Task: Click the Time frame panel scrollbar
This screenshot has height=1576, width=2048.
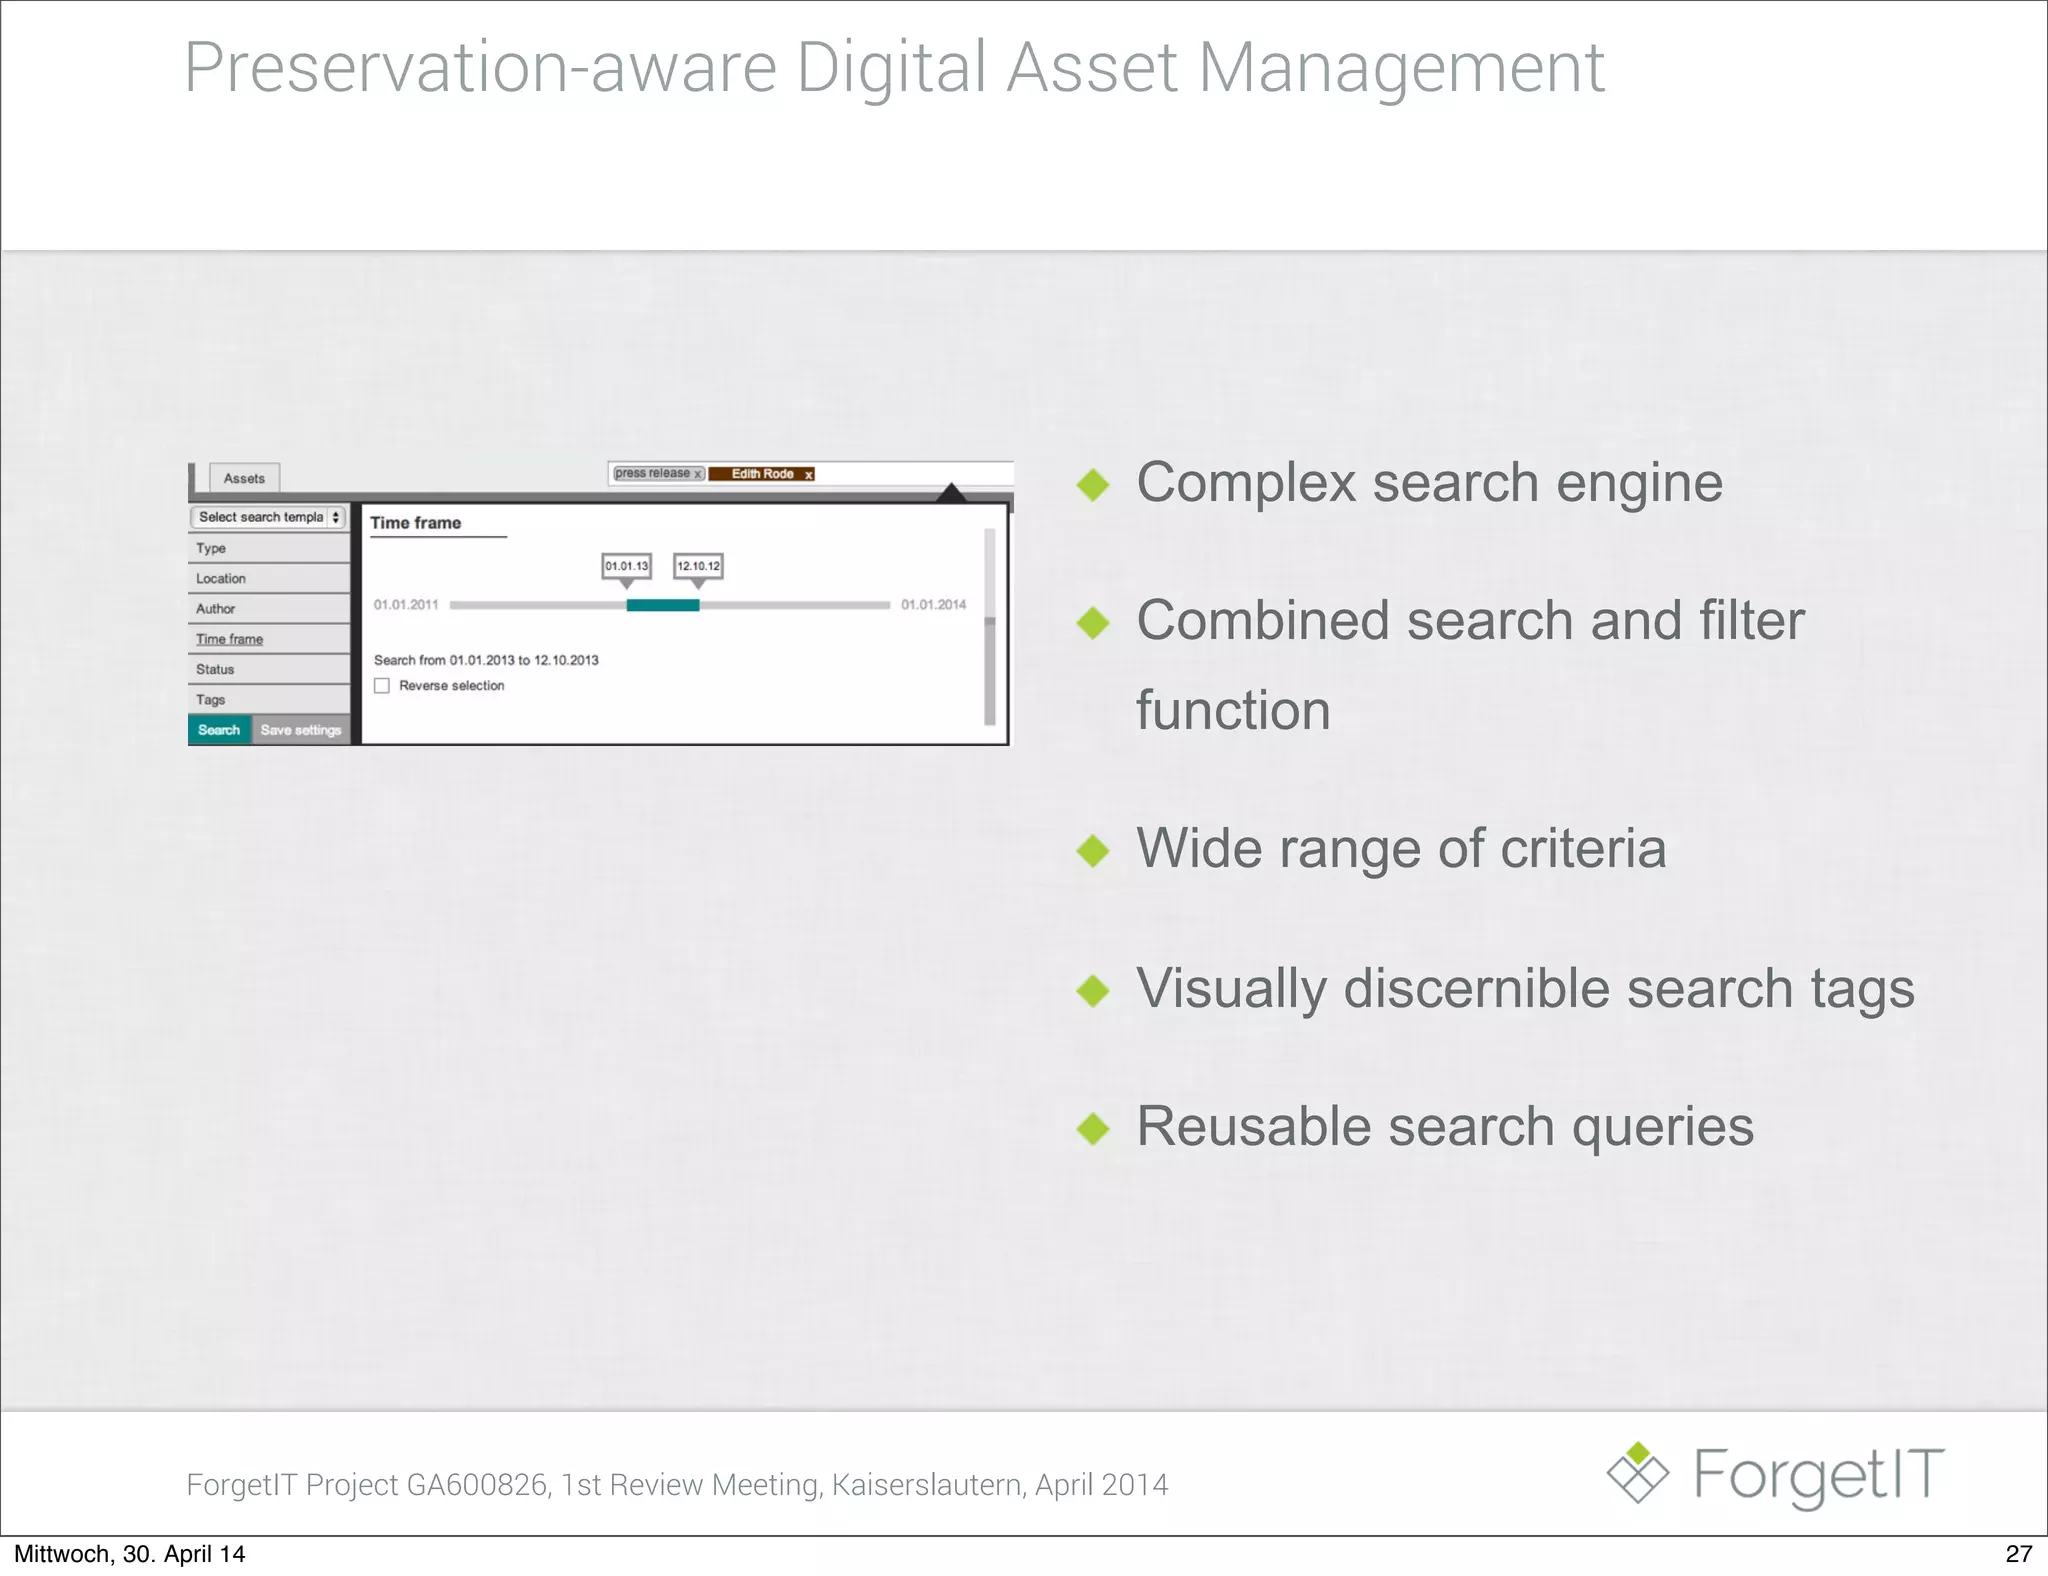Action: click(990, 626)
